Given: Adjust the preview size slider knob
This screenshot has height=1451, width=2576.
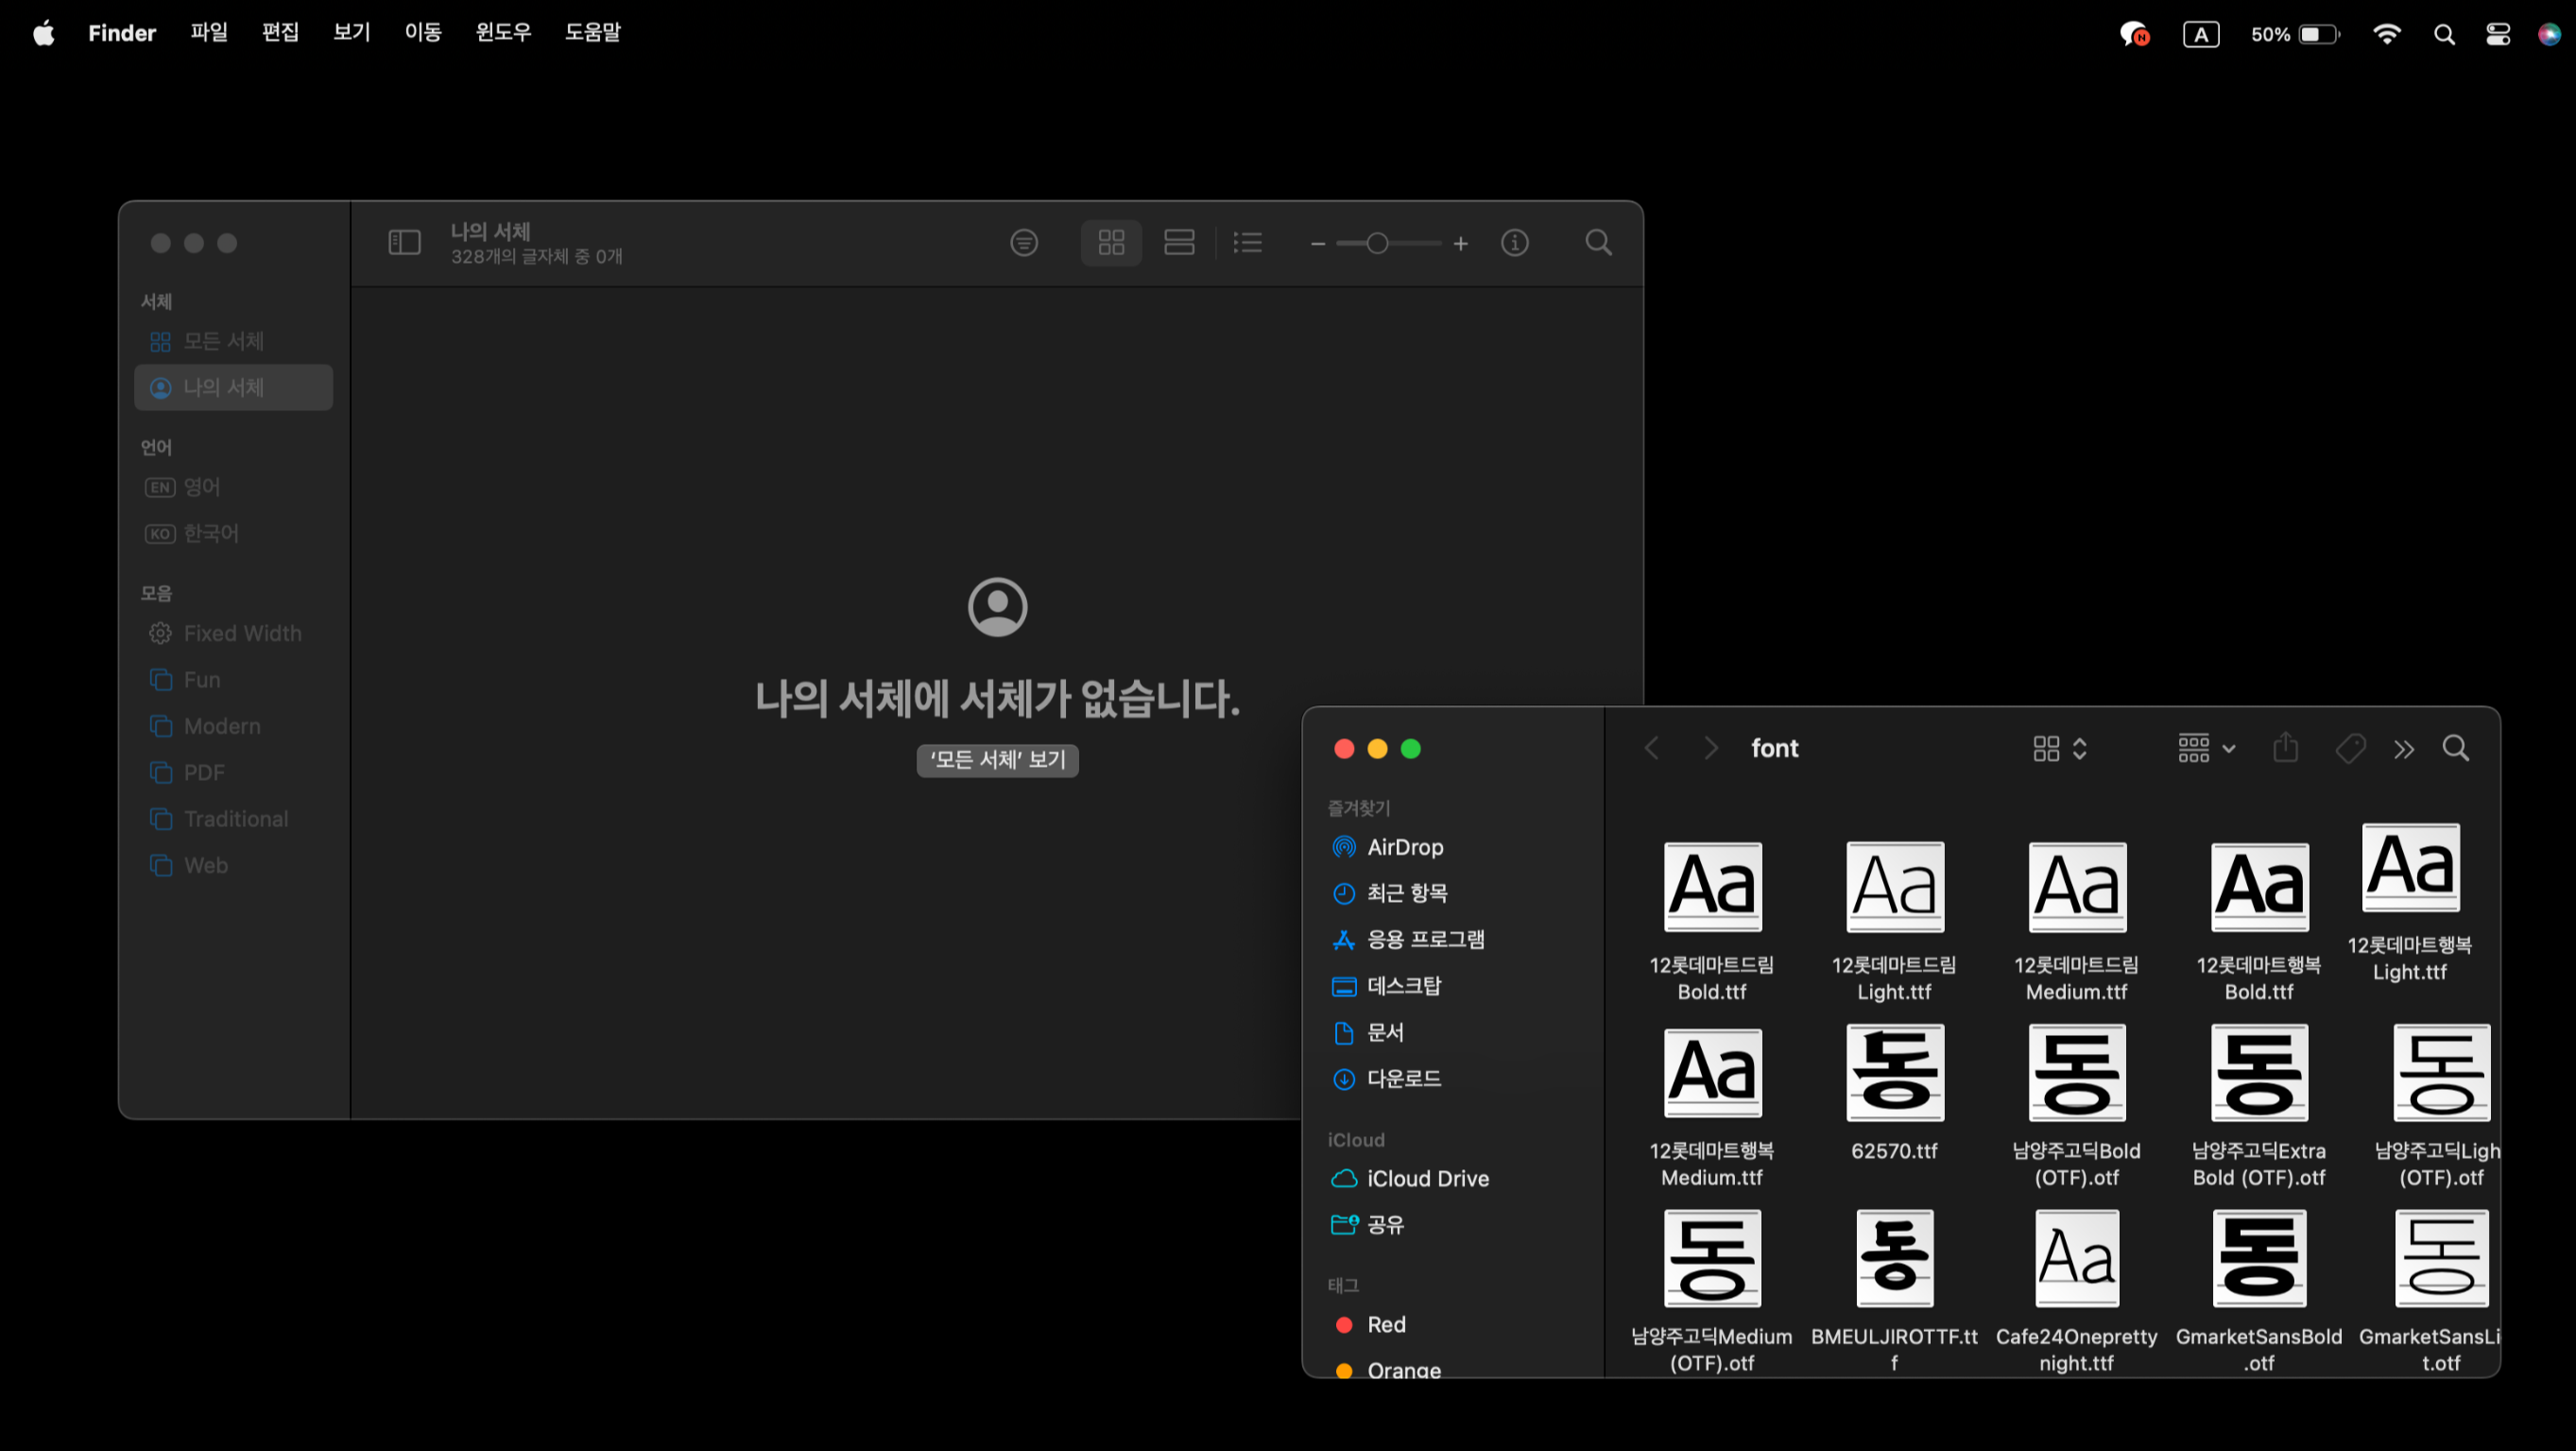Looking at the screenshot, I should coord(1377,243).
